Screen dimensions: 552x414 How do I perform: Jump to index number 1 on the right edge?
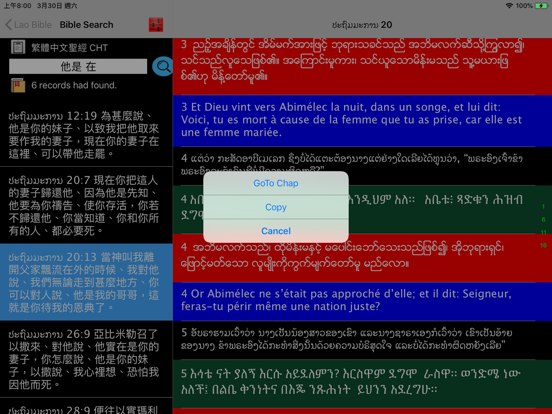click(544, 207)
